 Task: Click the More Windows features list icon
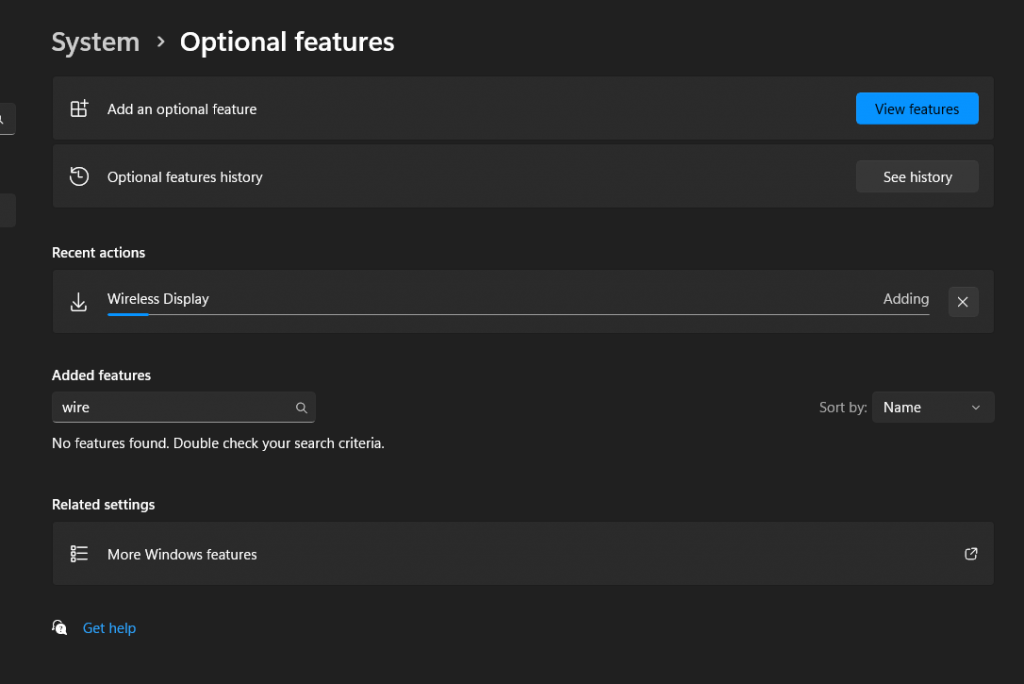pyautogui.click(x=79, y=554)
